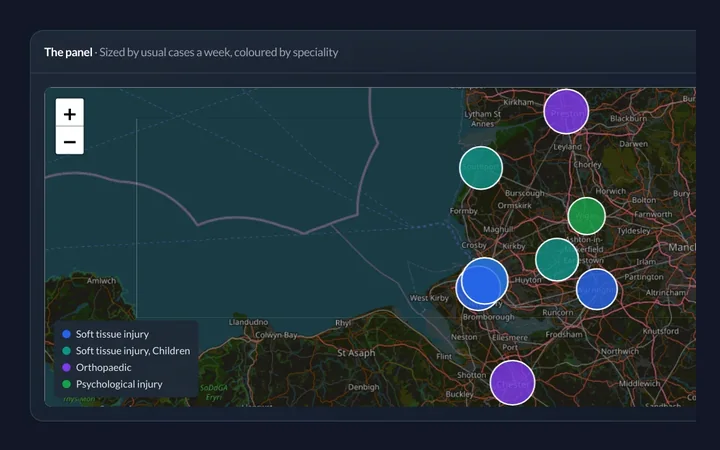Click the 'Psychological injury' legend label
This screenshot has width=720, height=450.
coord(119,384)
